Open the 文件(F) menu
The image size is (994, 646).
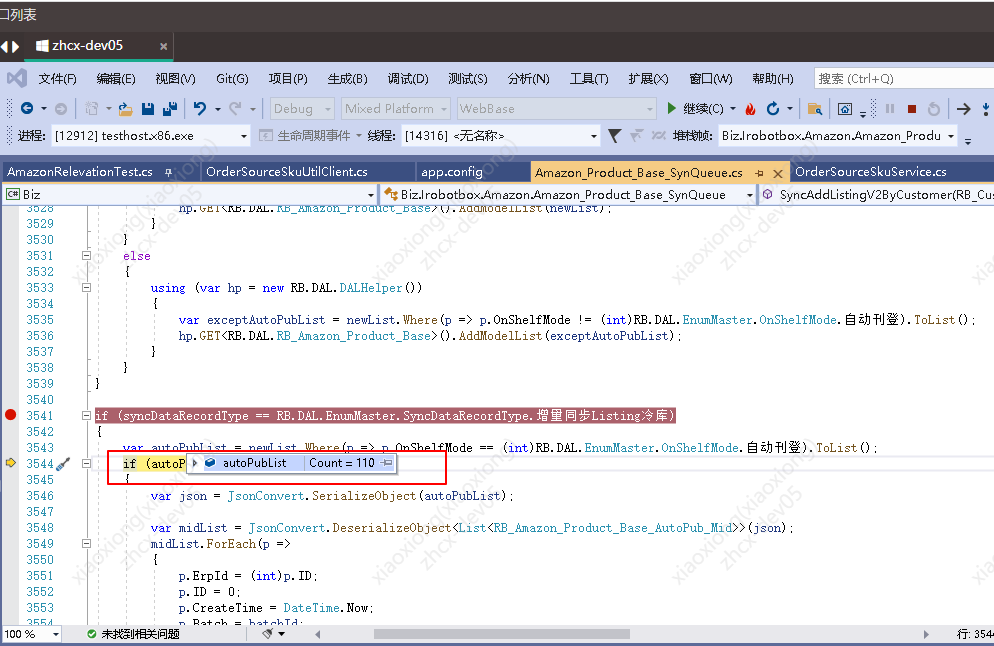pos(58,79)
